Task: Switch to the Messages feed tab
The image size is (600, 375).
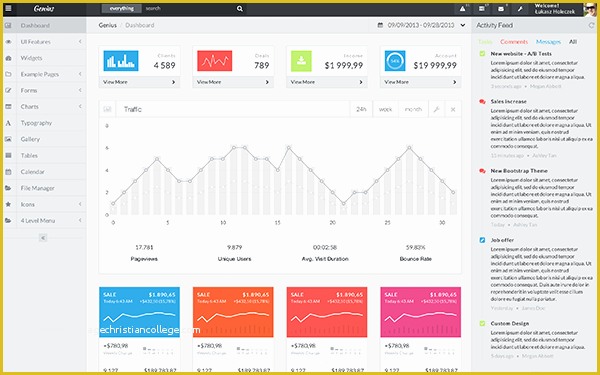Action: [x=548, y=42]
